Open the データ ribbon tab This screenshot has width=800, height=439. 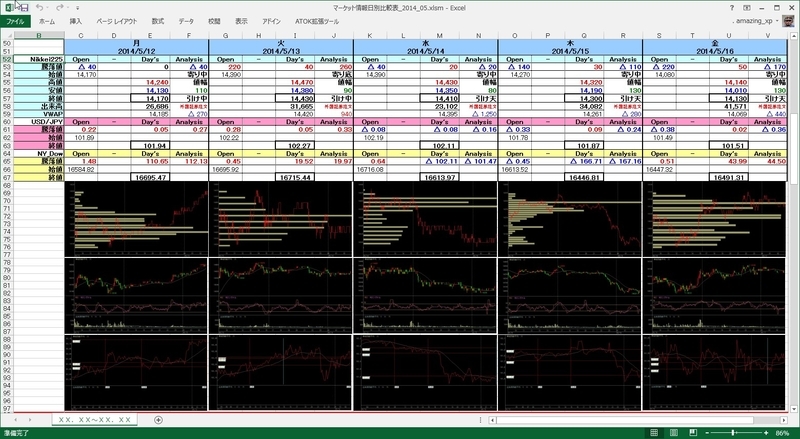pos(186,21)
